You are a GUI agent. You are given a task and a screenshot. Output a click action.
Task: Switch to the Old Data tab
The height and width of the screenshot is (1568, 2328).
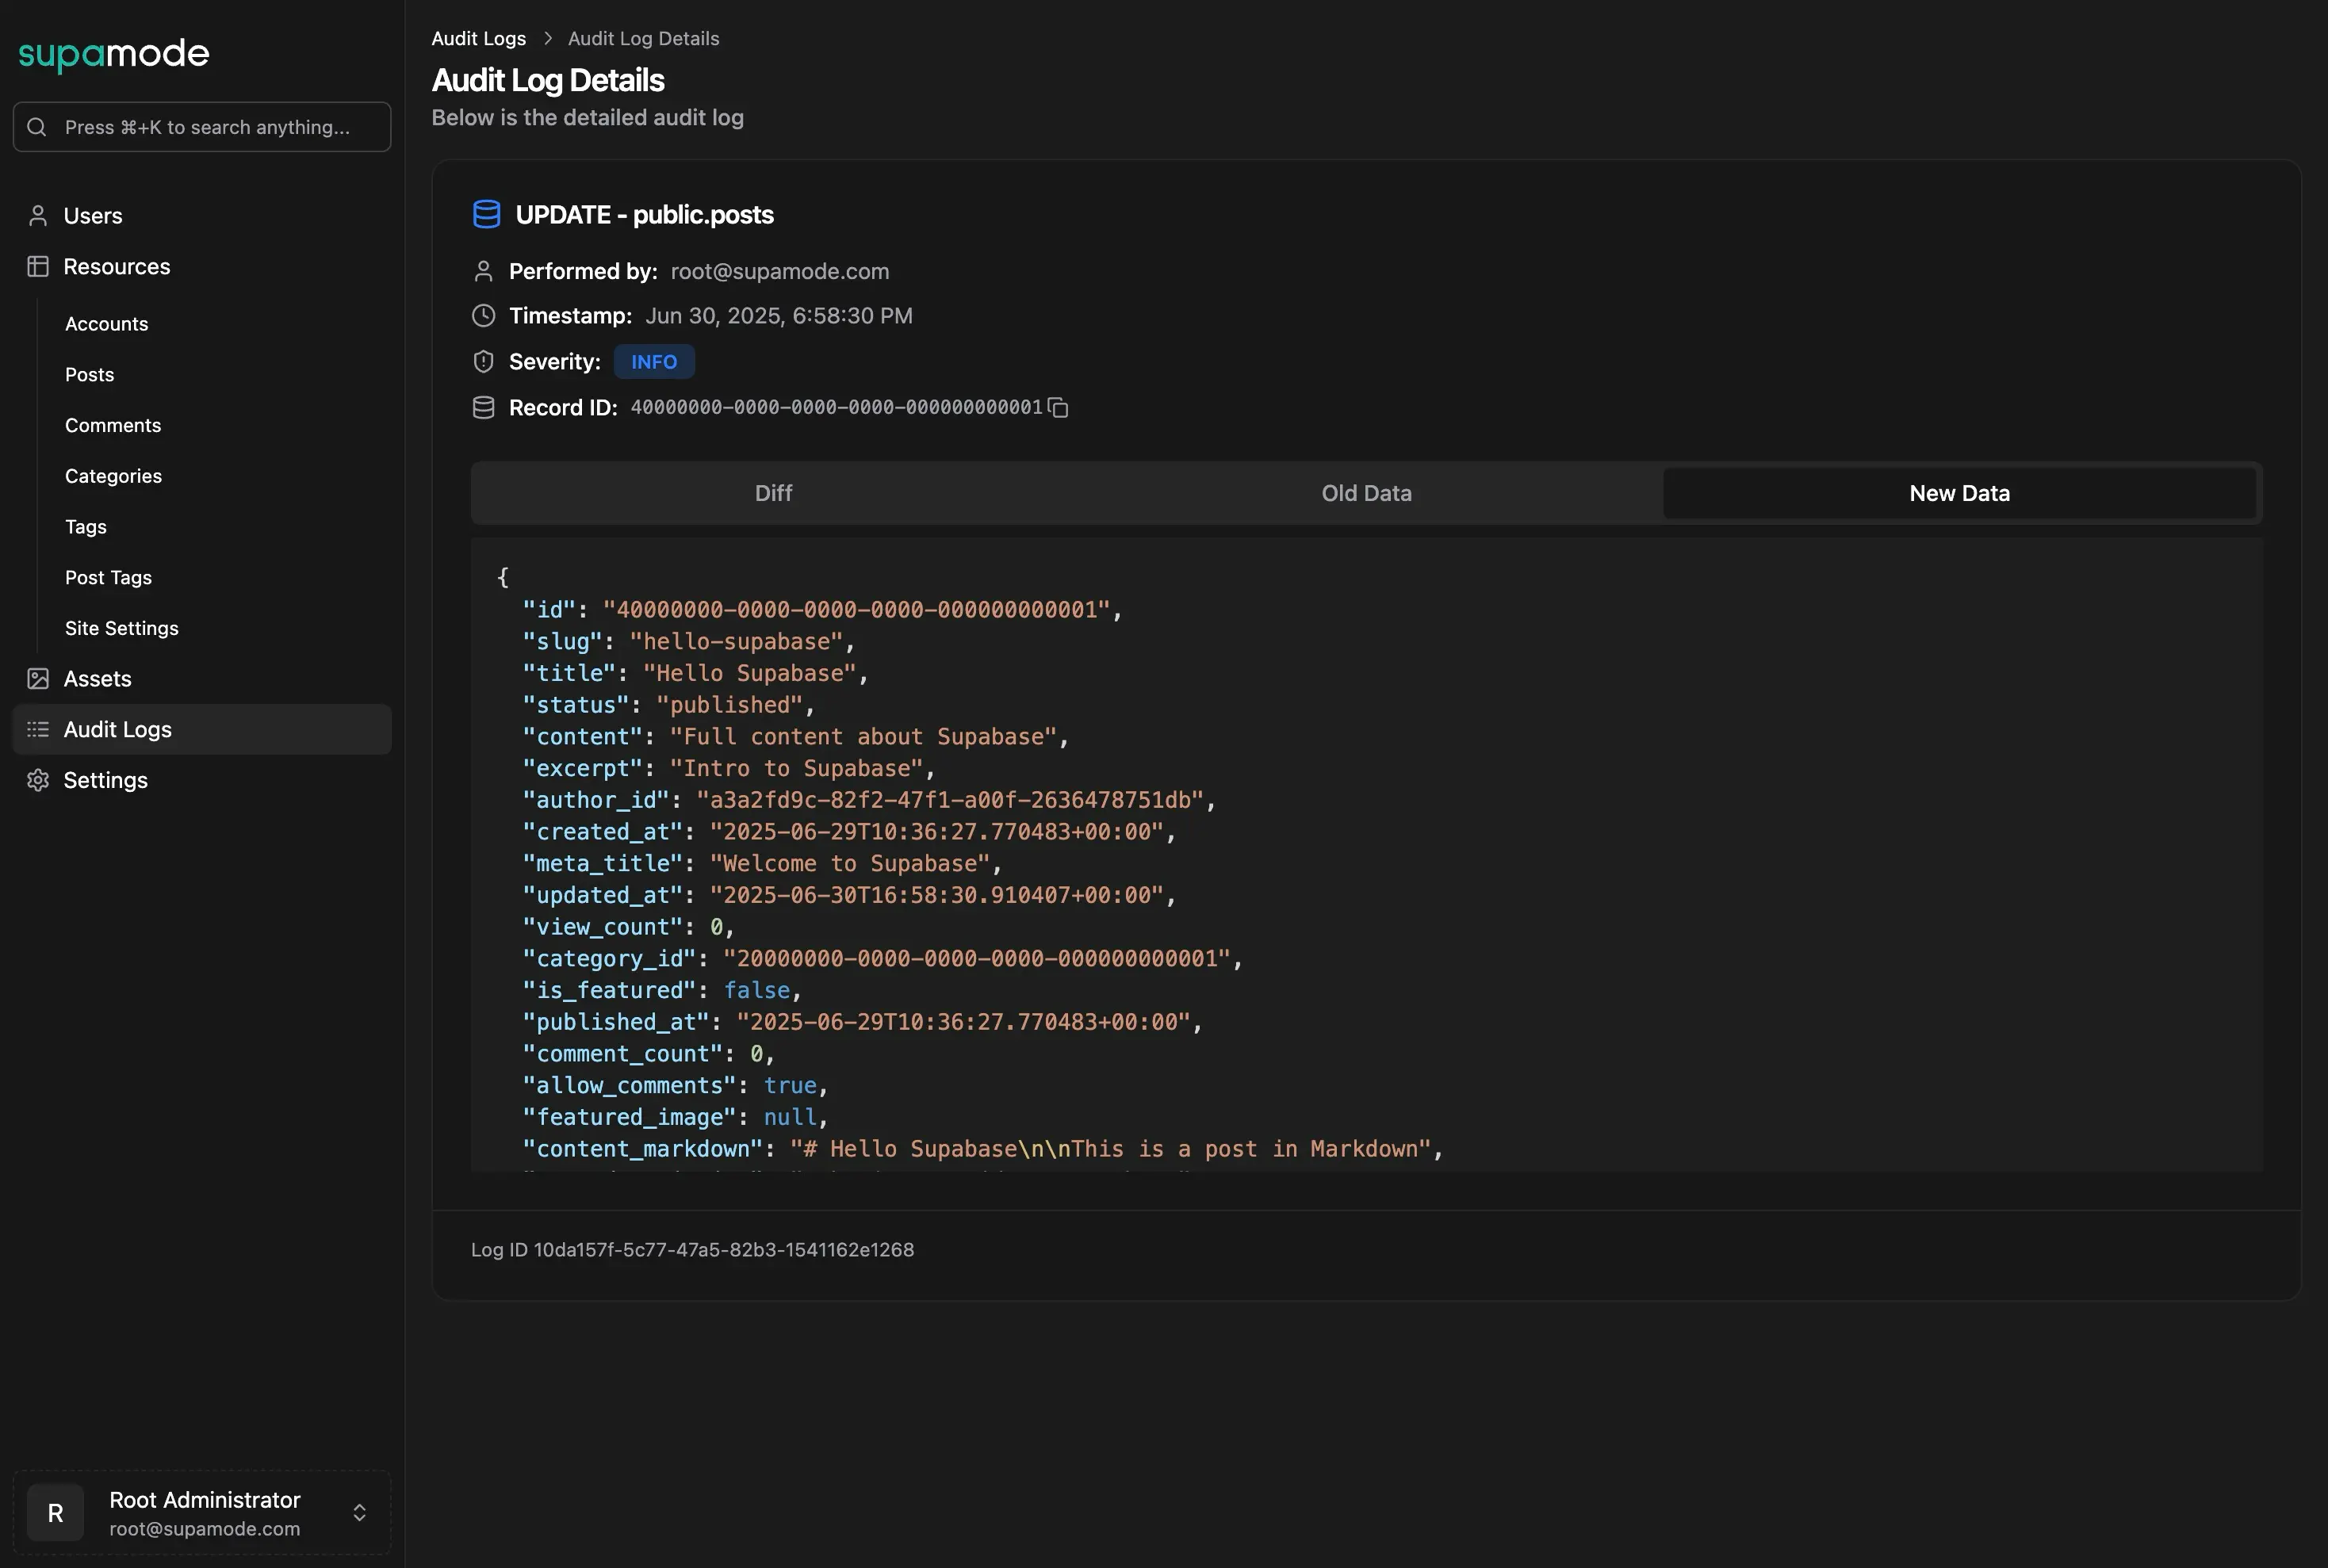(x=1366, y=492)
